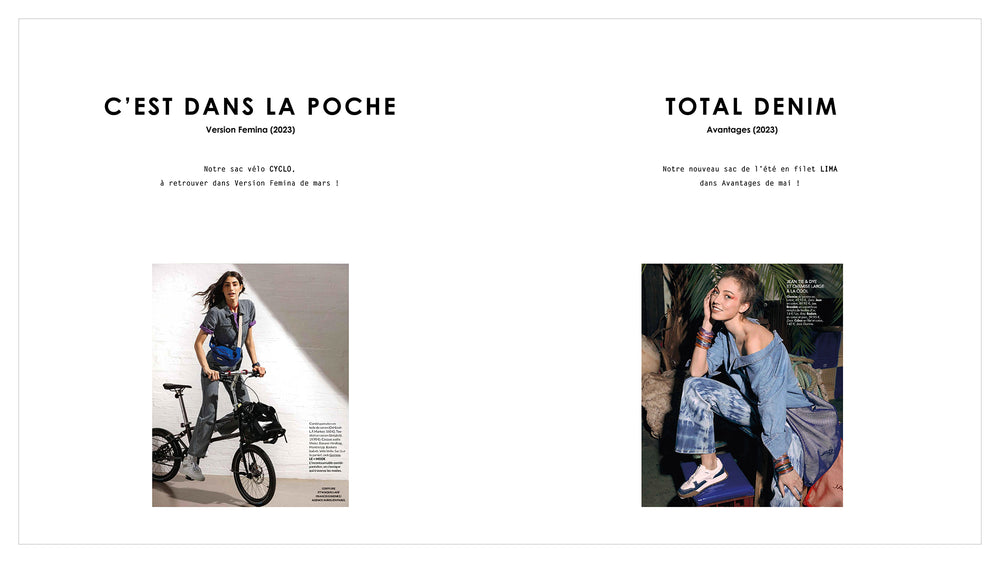Open the tie-dye denim magazine photo
This screenshot has height=563, width=1000.
[742, 385]
